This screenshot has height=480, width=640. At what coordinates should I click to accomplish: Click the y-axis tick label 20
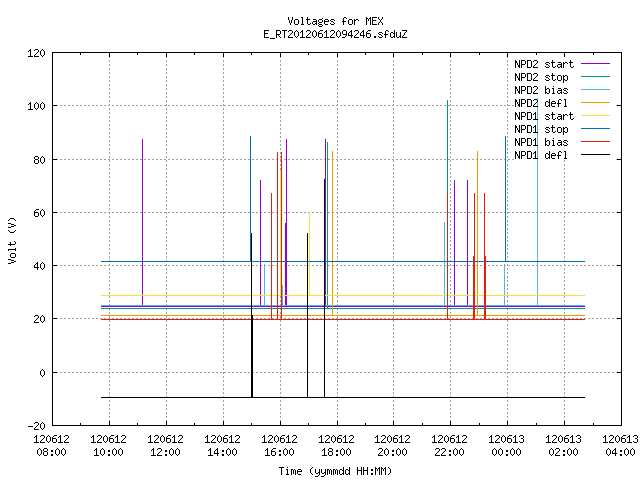click(40, 319)
